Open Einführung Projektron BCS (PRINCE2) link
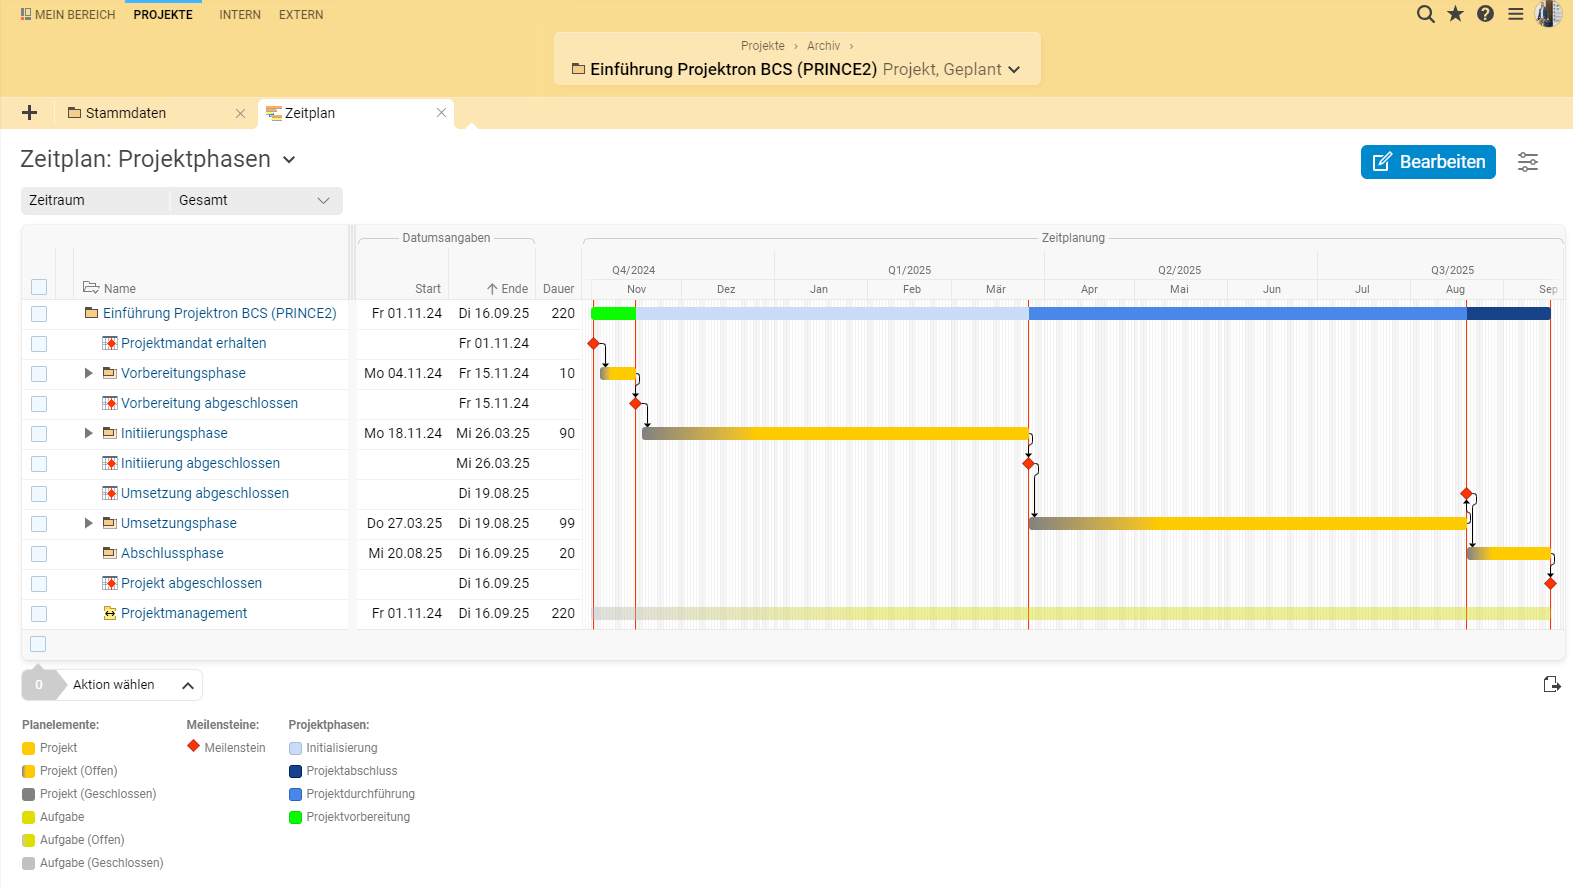1573x888 pixels. 220,313
